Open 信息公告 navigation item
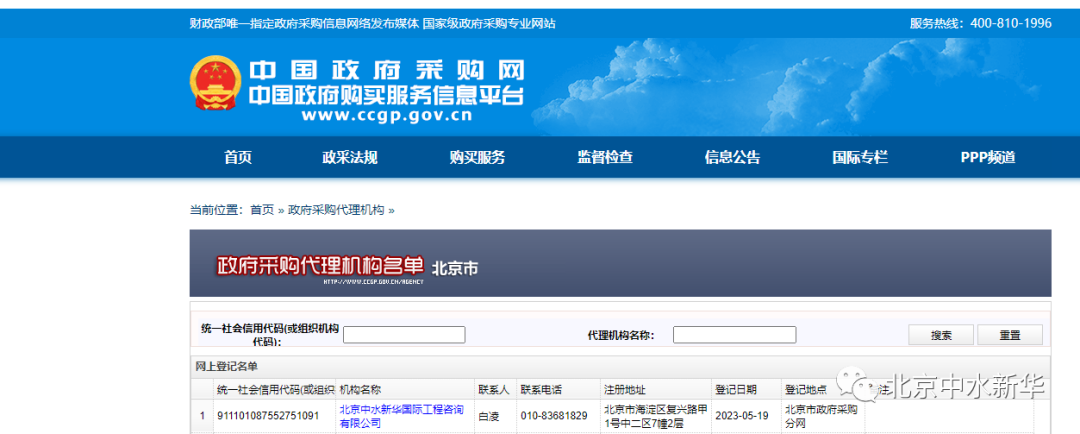Screen dimensions: 1080x434 [732, 157]
